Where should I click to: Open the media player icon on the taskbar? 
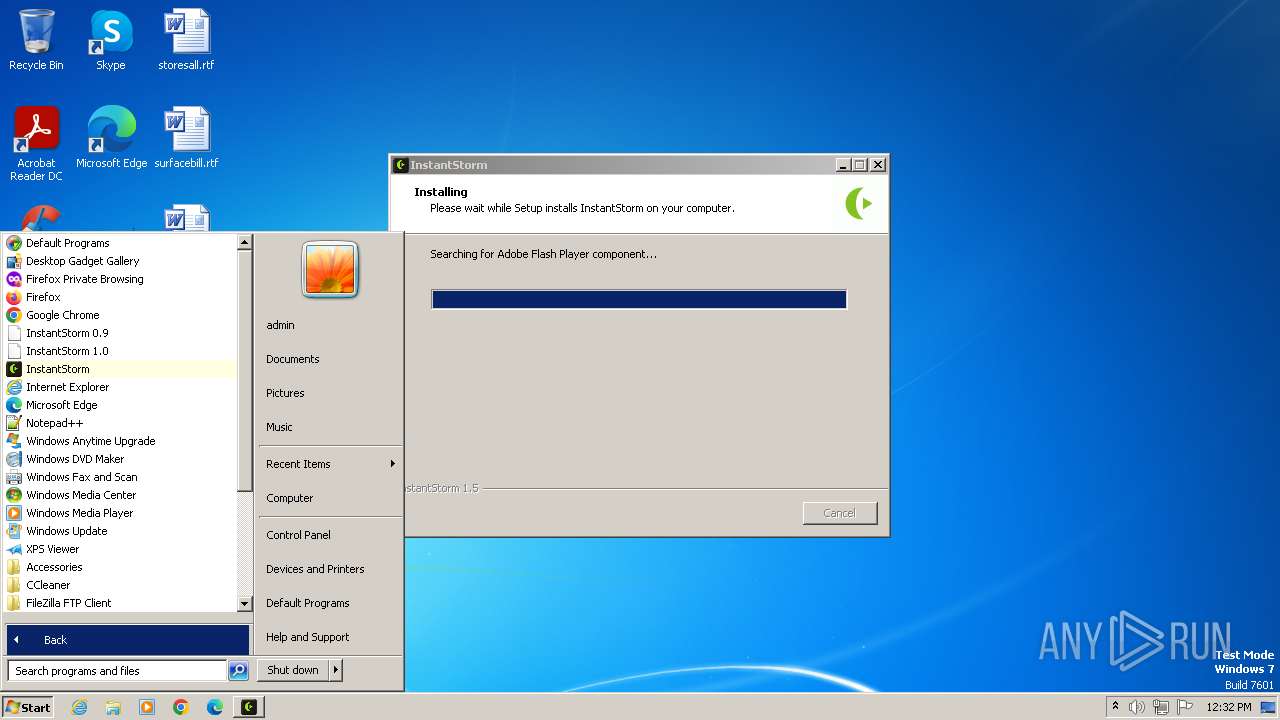point(147,707)
